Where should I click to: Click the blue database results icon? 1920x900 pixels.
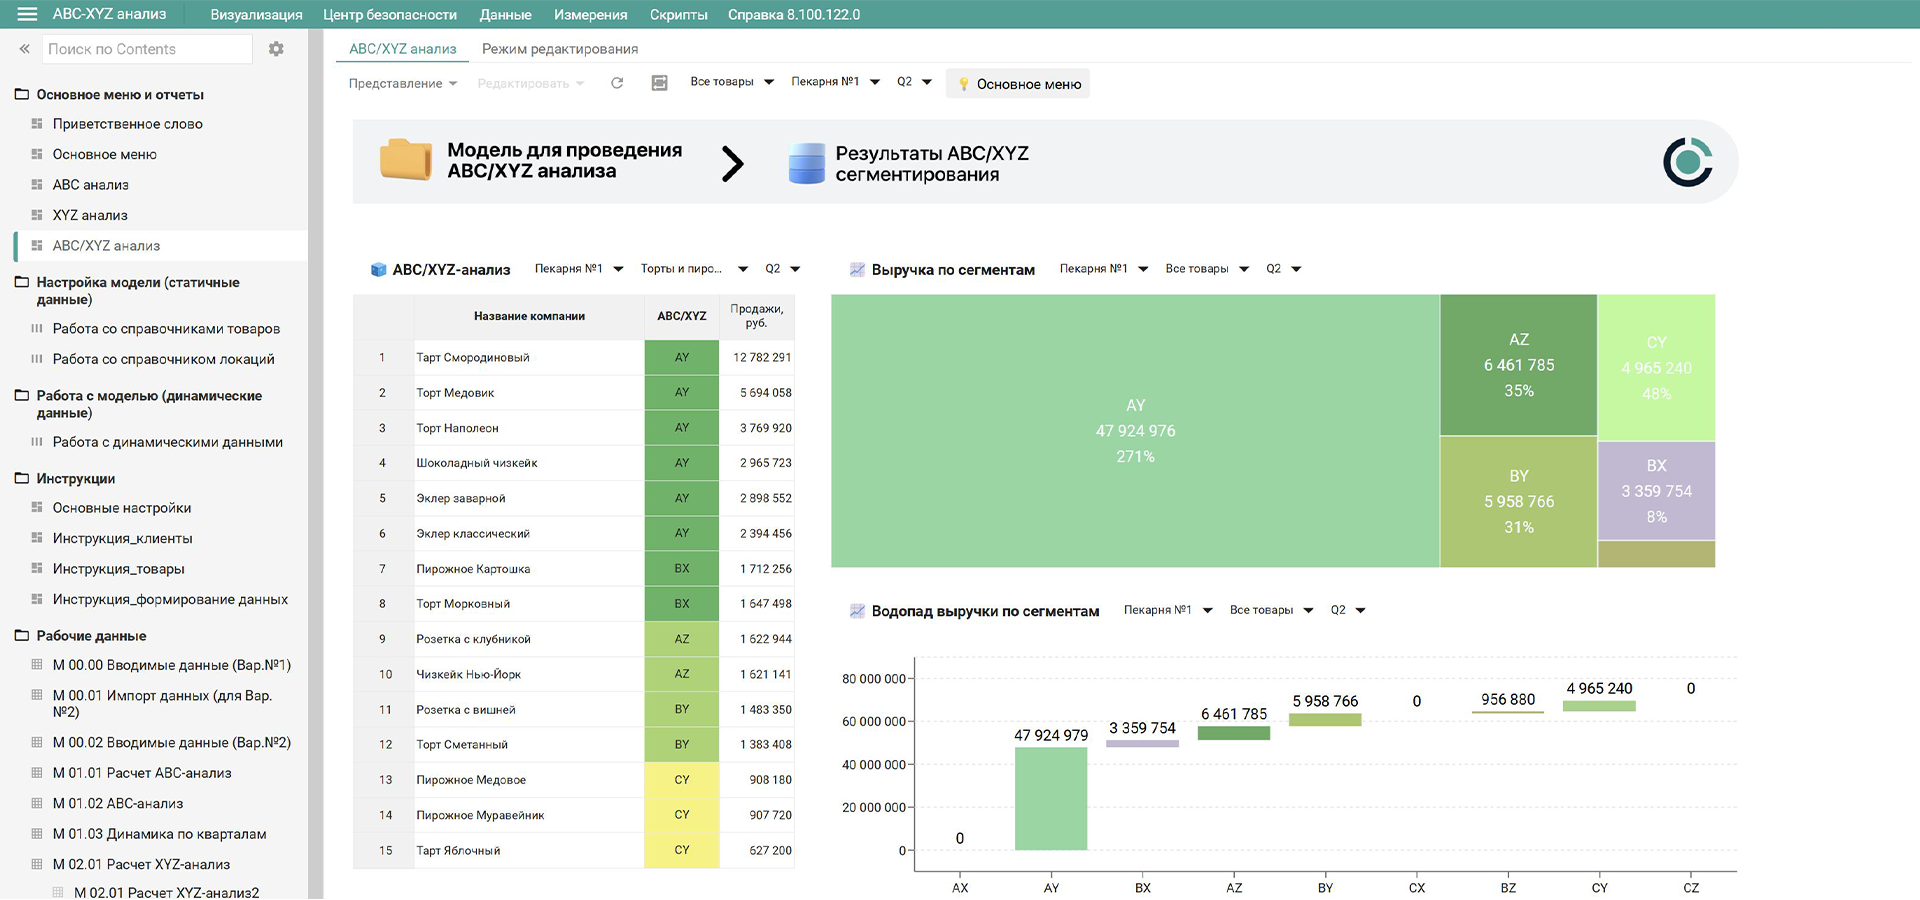(807, 163)
